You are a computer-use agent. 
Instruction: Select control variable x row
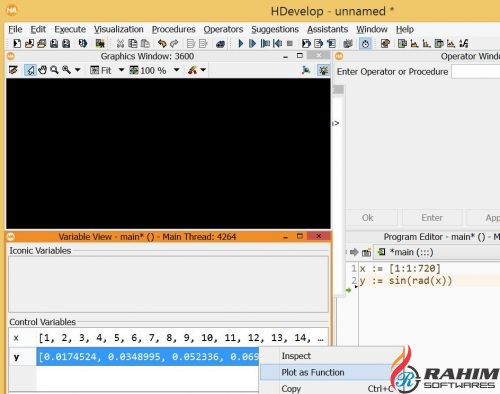168,338
